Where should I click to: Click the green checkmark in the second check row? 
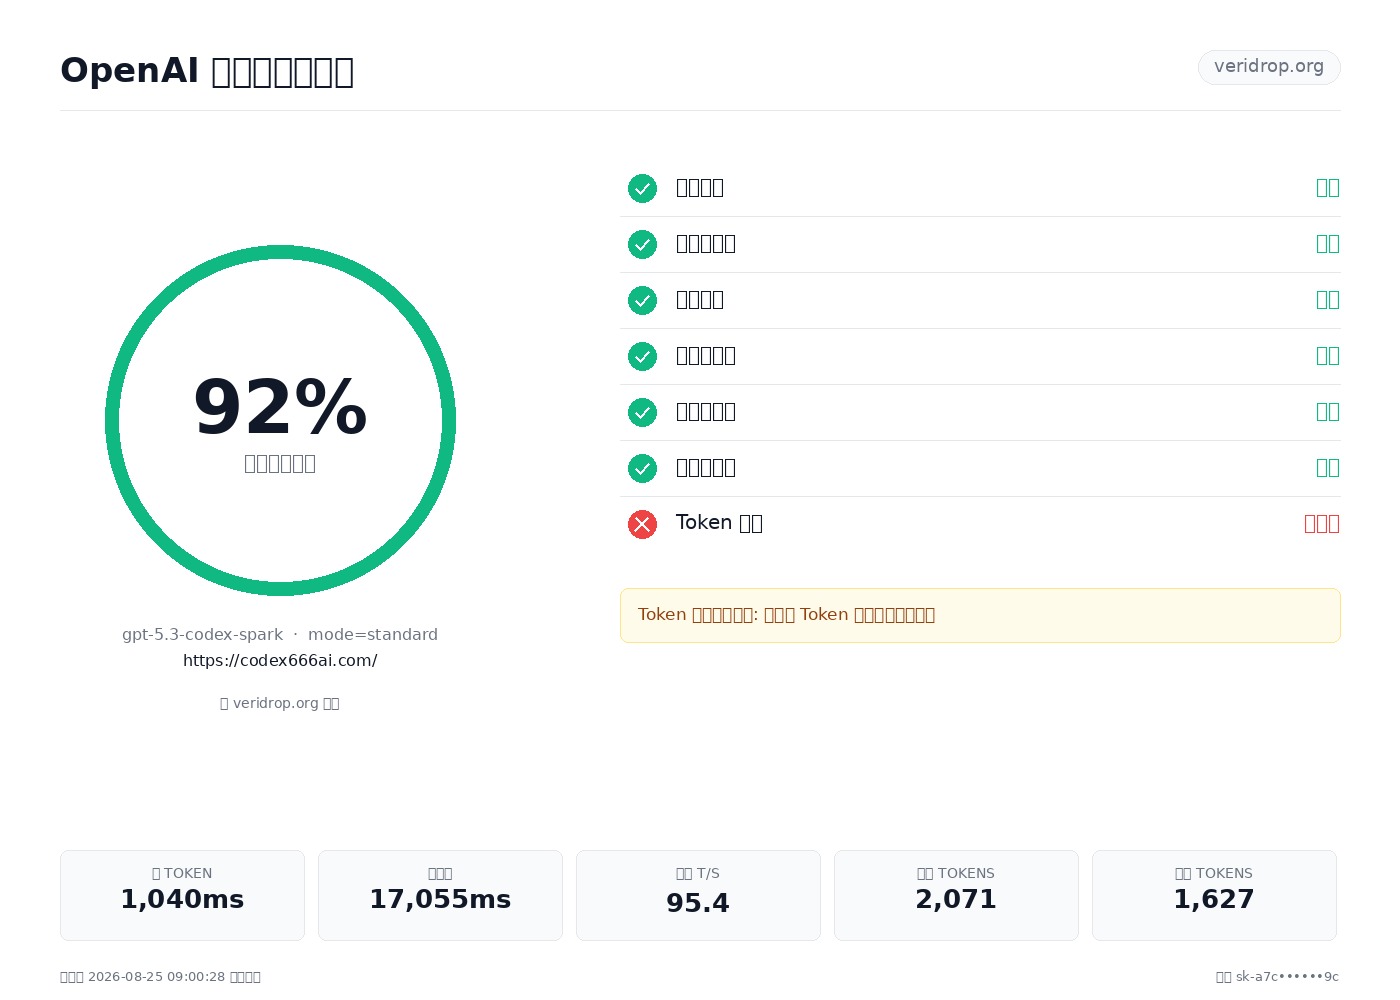(642, 244)
